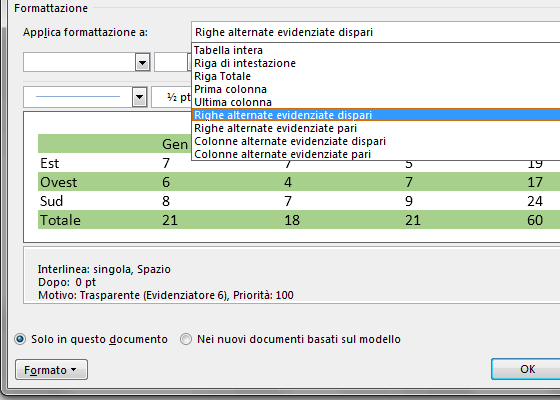
Task: Click the Ovest row in table preview
Action: coord(299,182)
